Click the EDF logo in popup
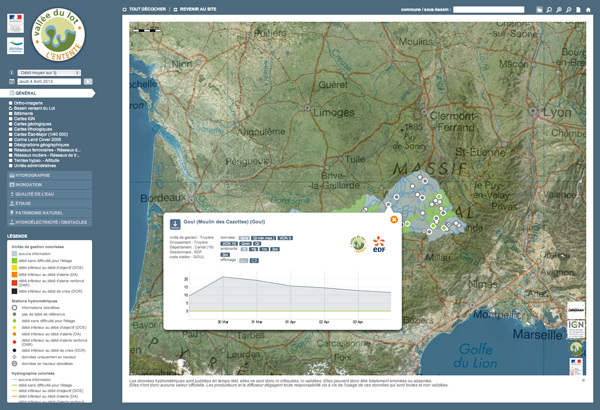This screenshot has height=410, width=600. click(379, 244)
